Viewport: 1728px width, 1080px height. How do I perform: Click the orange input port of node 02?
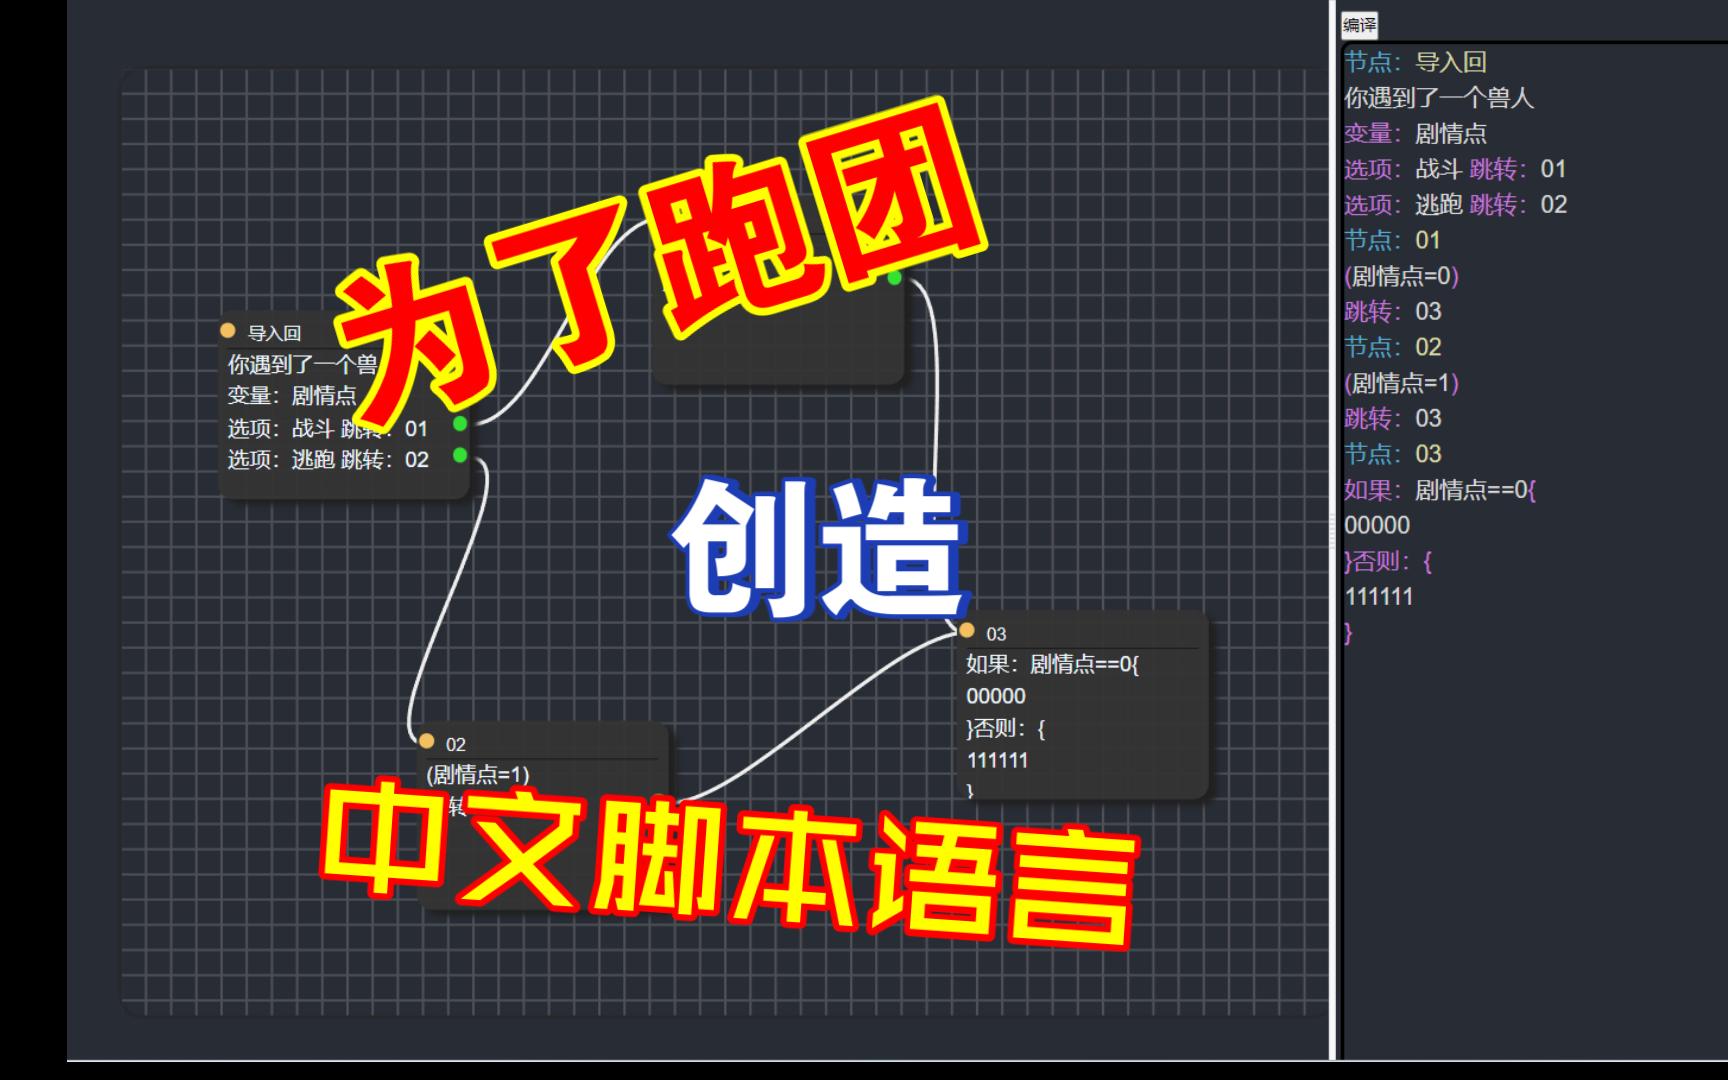click(x=427, y=742)
